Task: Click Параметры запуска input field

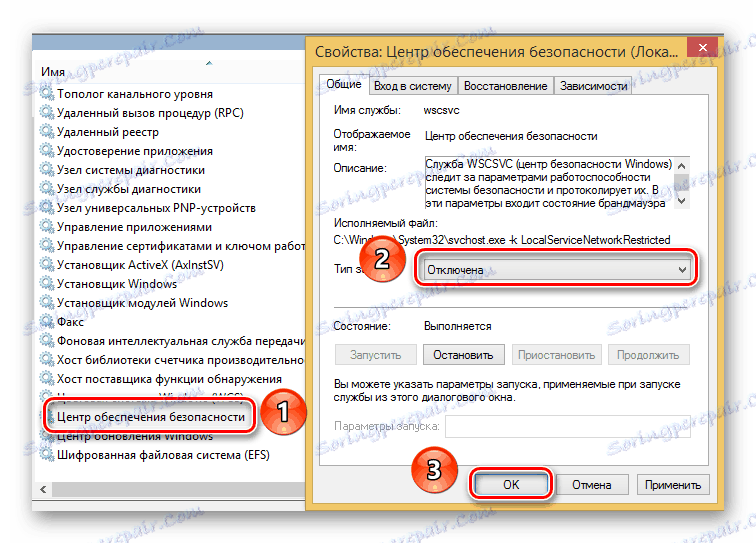Action: pyautogui.click(x=567, y=426)
